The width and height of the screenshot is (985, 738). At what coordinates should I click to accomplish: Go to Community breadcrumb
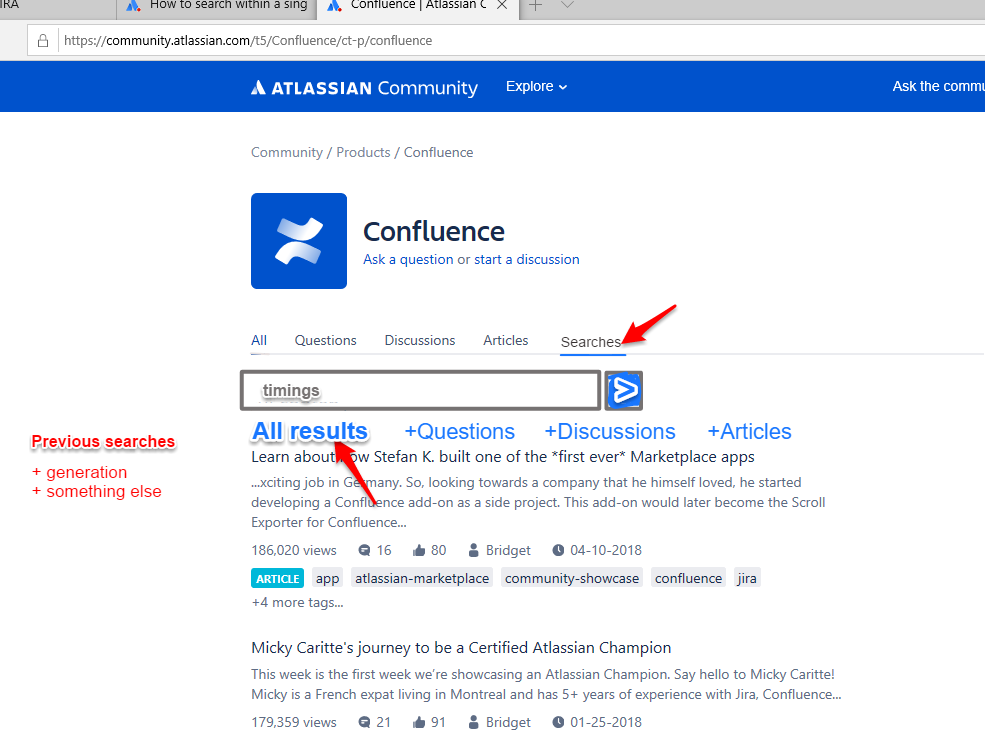286,153
